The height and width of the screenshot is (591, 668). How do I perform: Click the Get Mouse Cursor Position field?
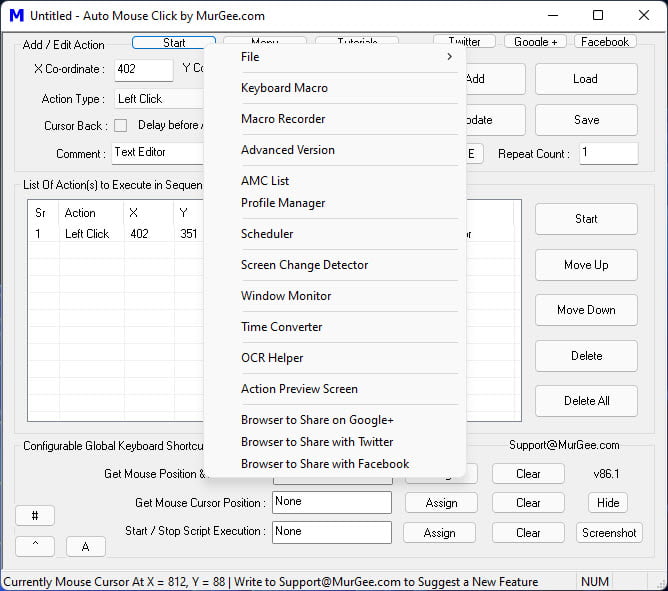tap(332, 502)
